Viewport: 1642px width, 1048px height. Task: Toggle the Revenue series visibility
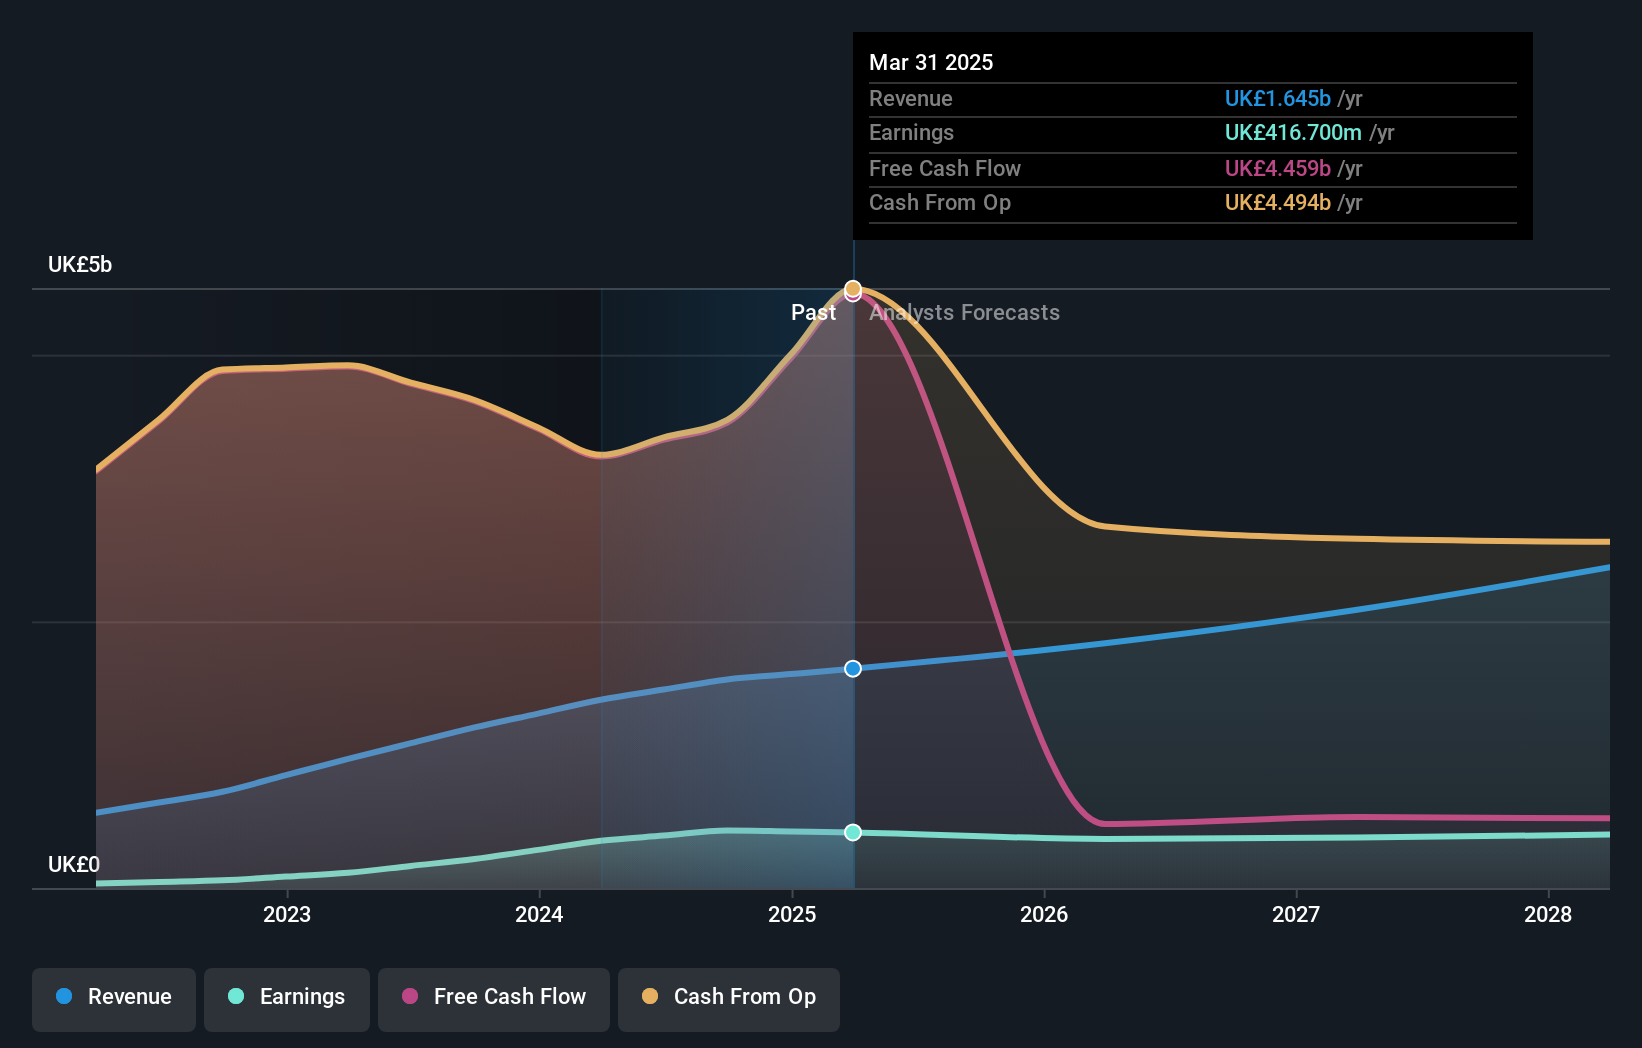point(113,997)
